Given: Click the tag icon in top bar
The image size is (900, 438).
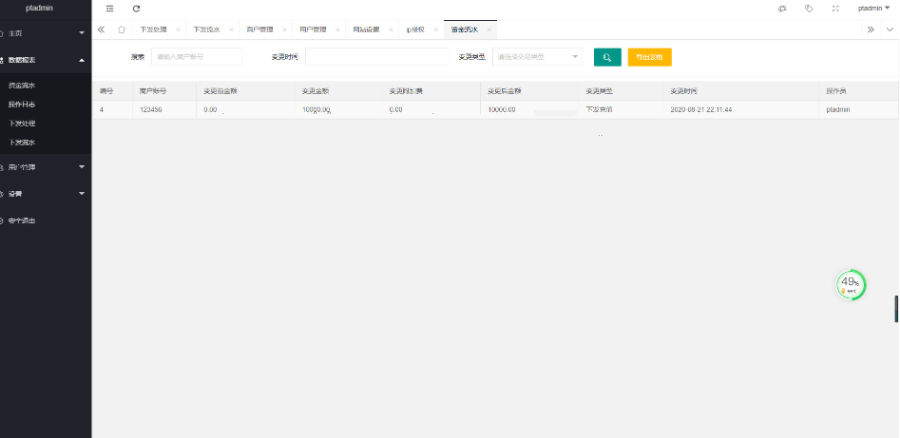Looking at the screenshot, I should coord(808,8).
